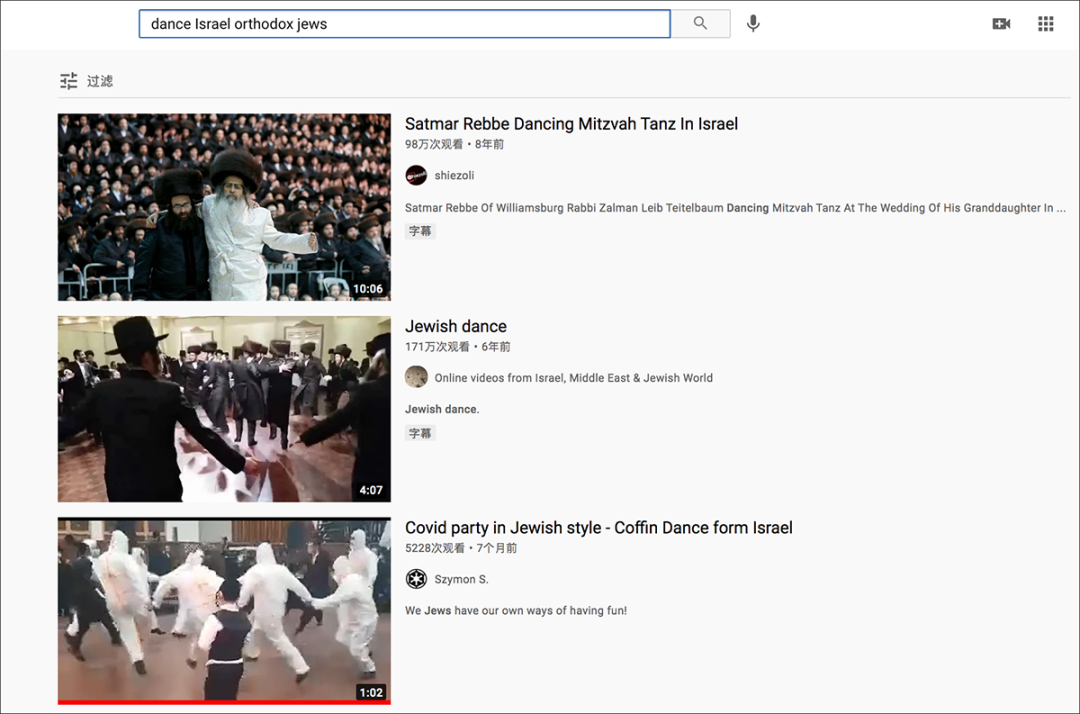The image size is (1080, 714).
Task: Click avatar of Online videos from Israel channel
Action: click(x=416, y=377)
